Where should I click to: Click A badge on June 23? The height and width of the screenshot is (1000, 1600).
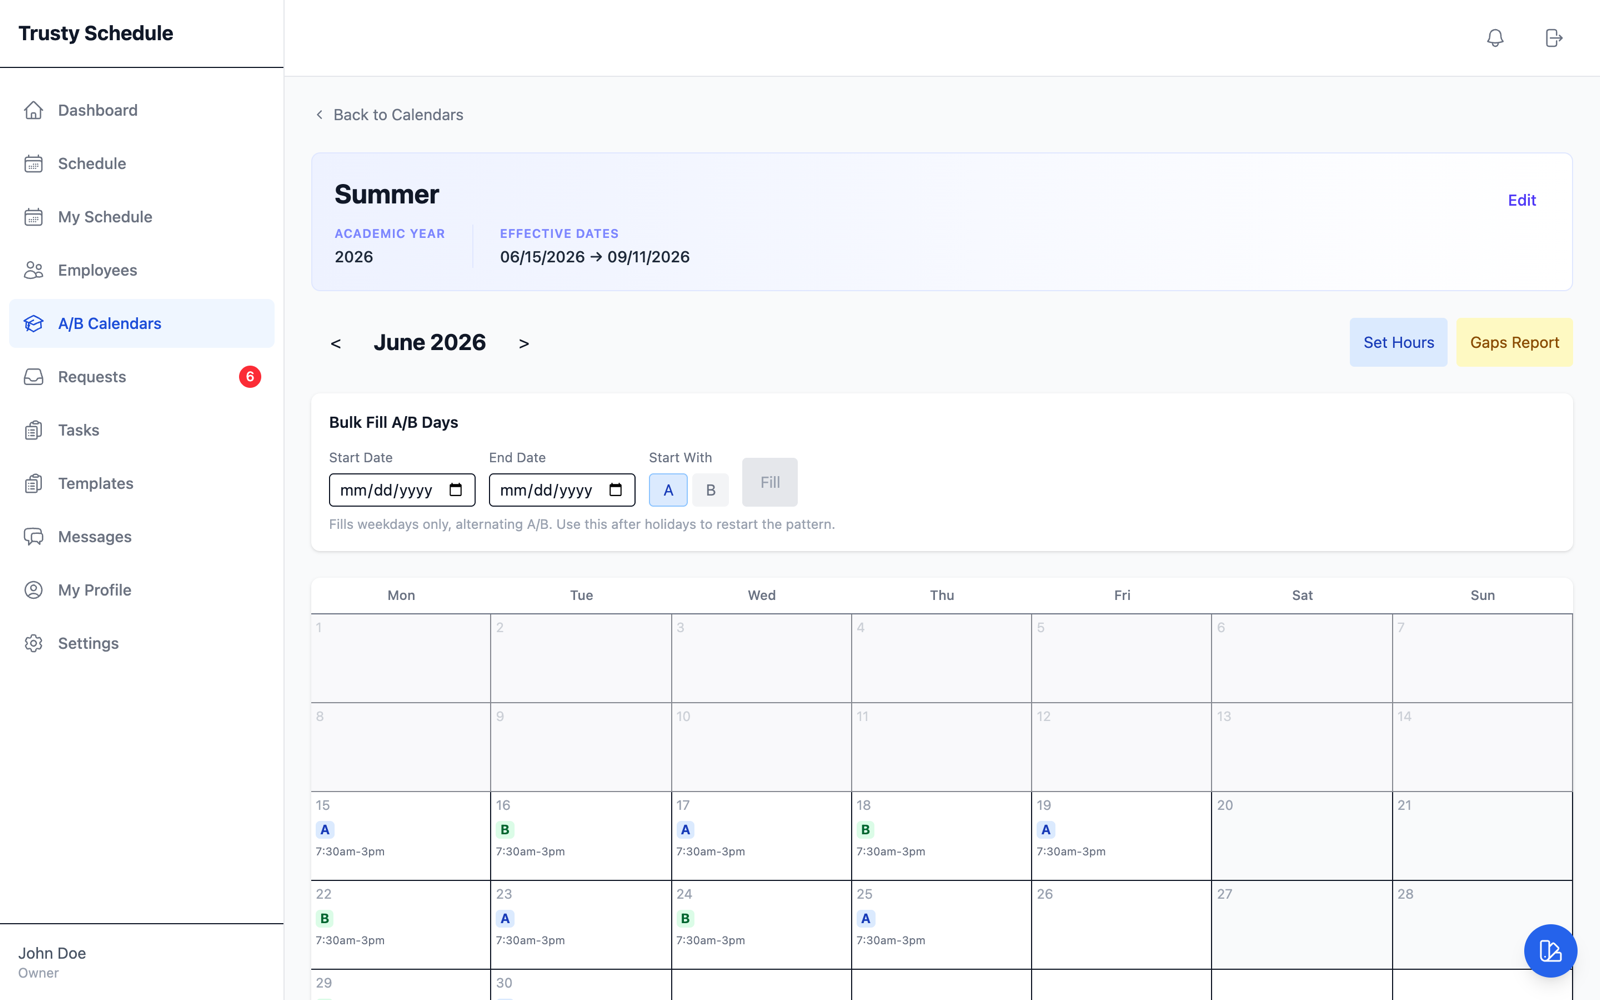(505, 919)
